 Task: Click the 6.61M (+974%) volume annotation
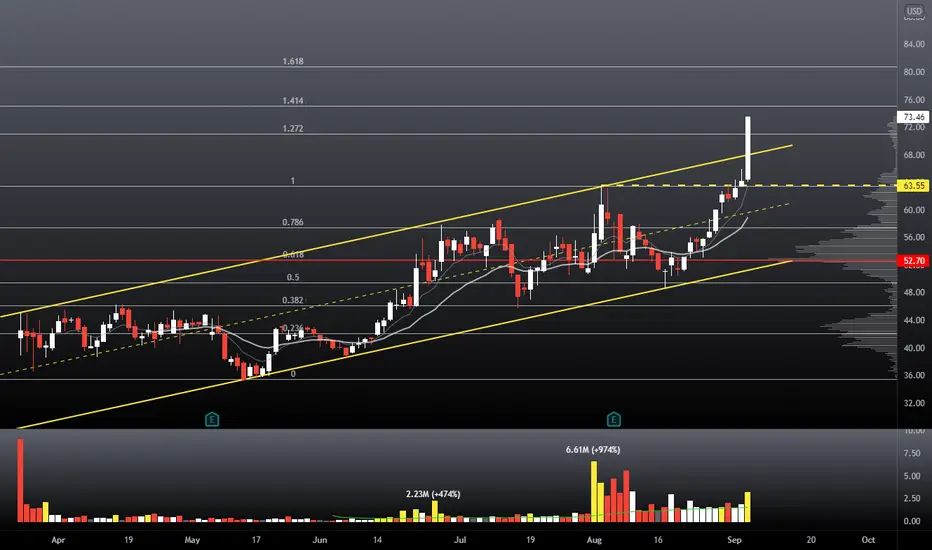[x=593, y=450]
